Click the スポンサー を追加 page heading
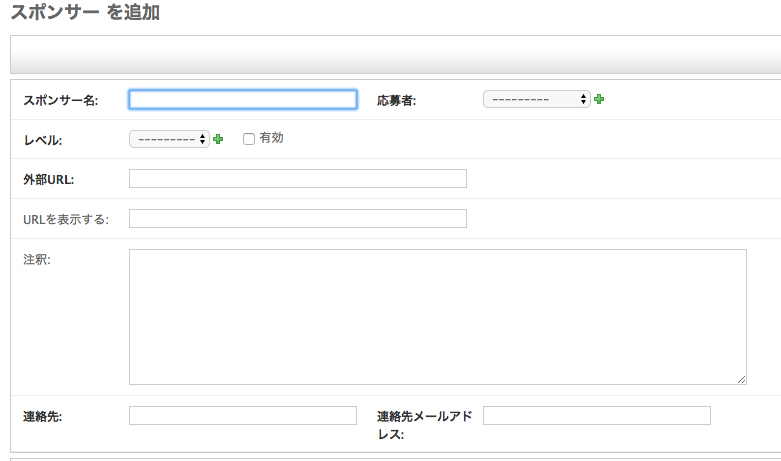 click(85, 12)
